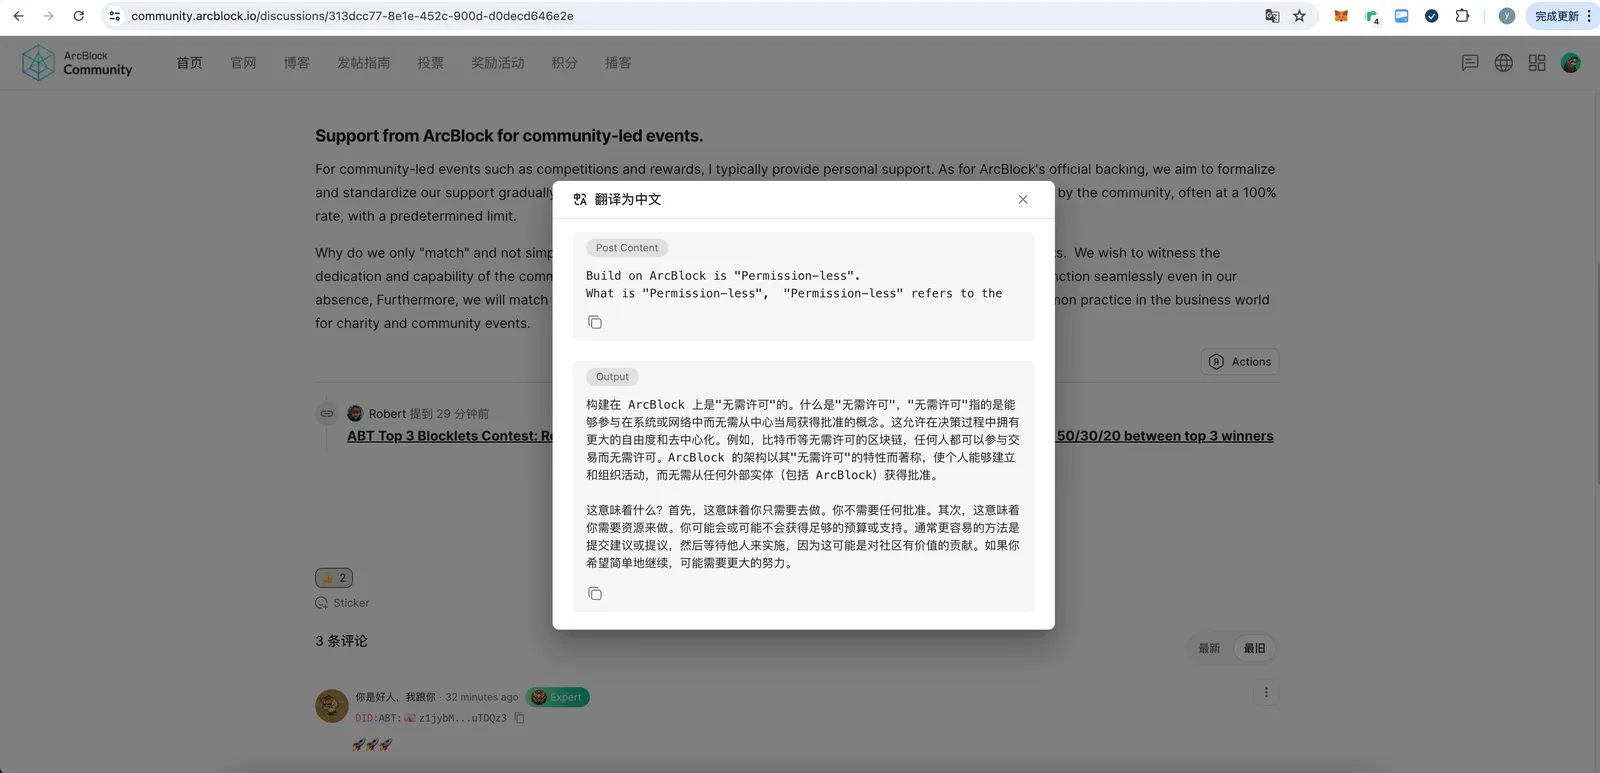This screenshot has width=1600, height=773.
Task: Open the 博客 navigation item
Action: click(296, 63)
